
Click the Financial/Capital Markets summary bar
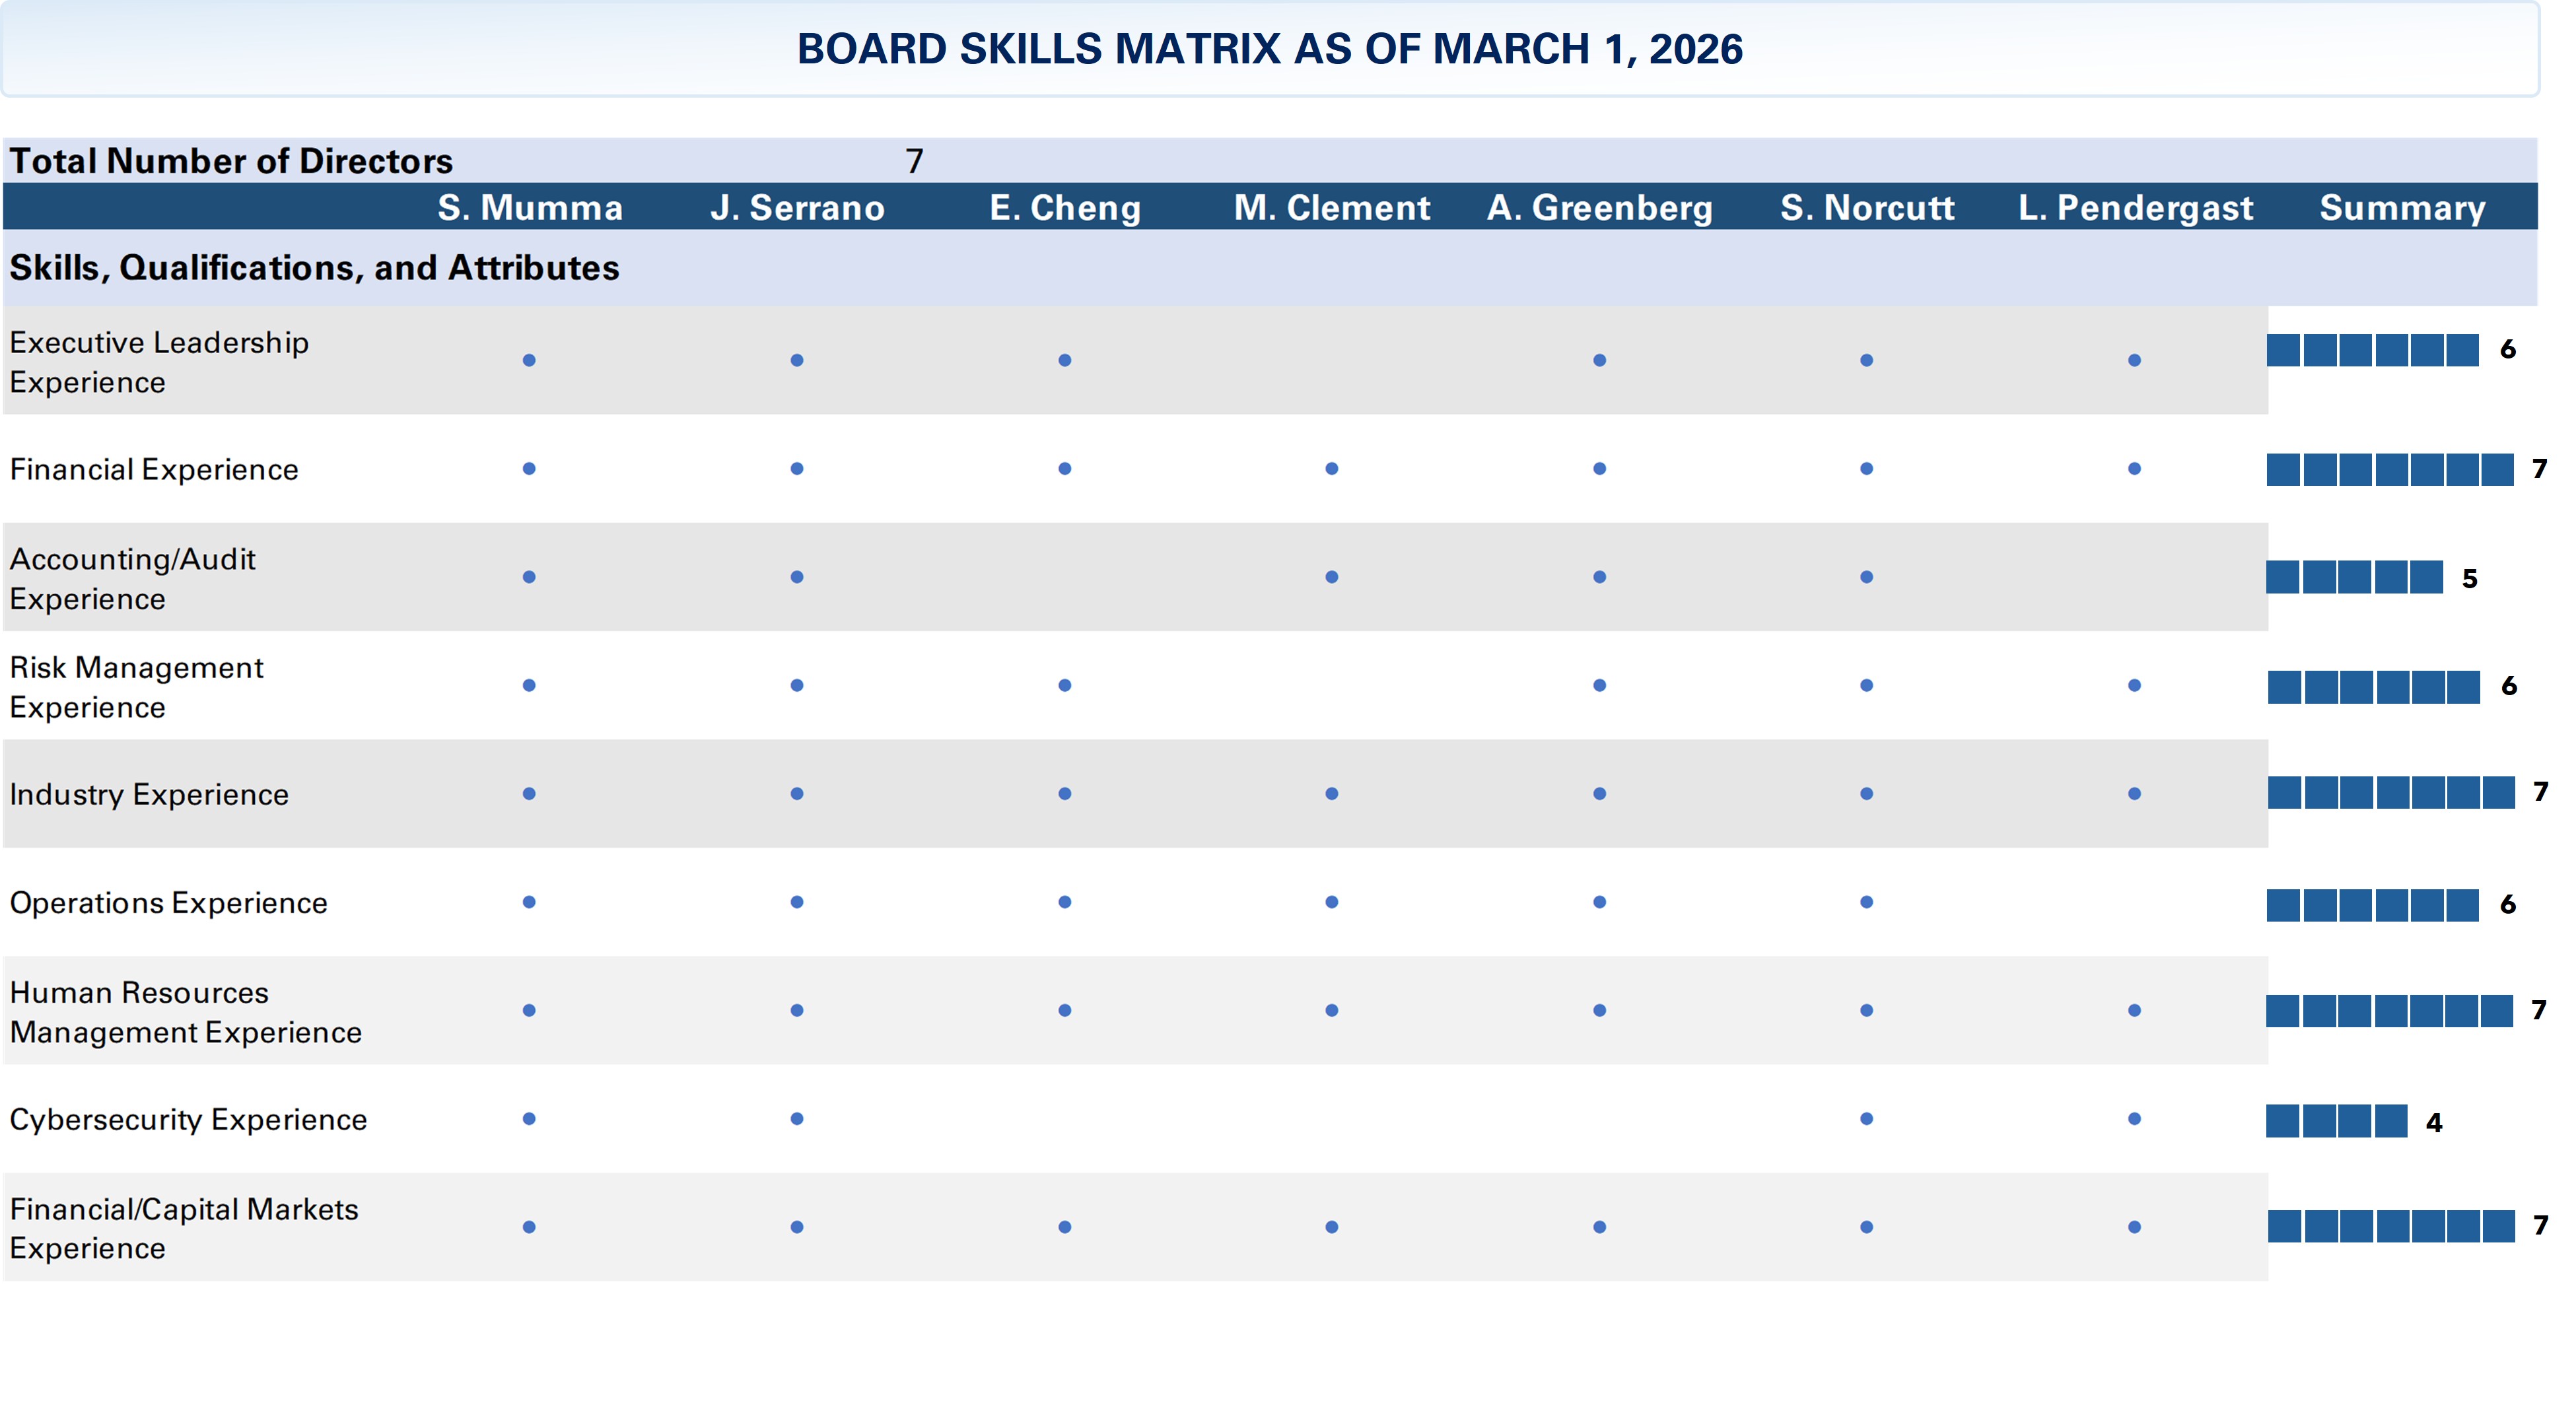point(2391,1226)
